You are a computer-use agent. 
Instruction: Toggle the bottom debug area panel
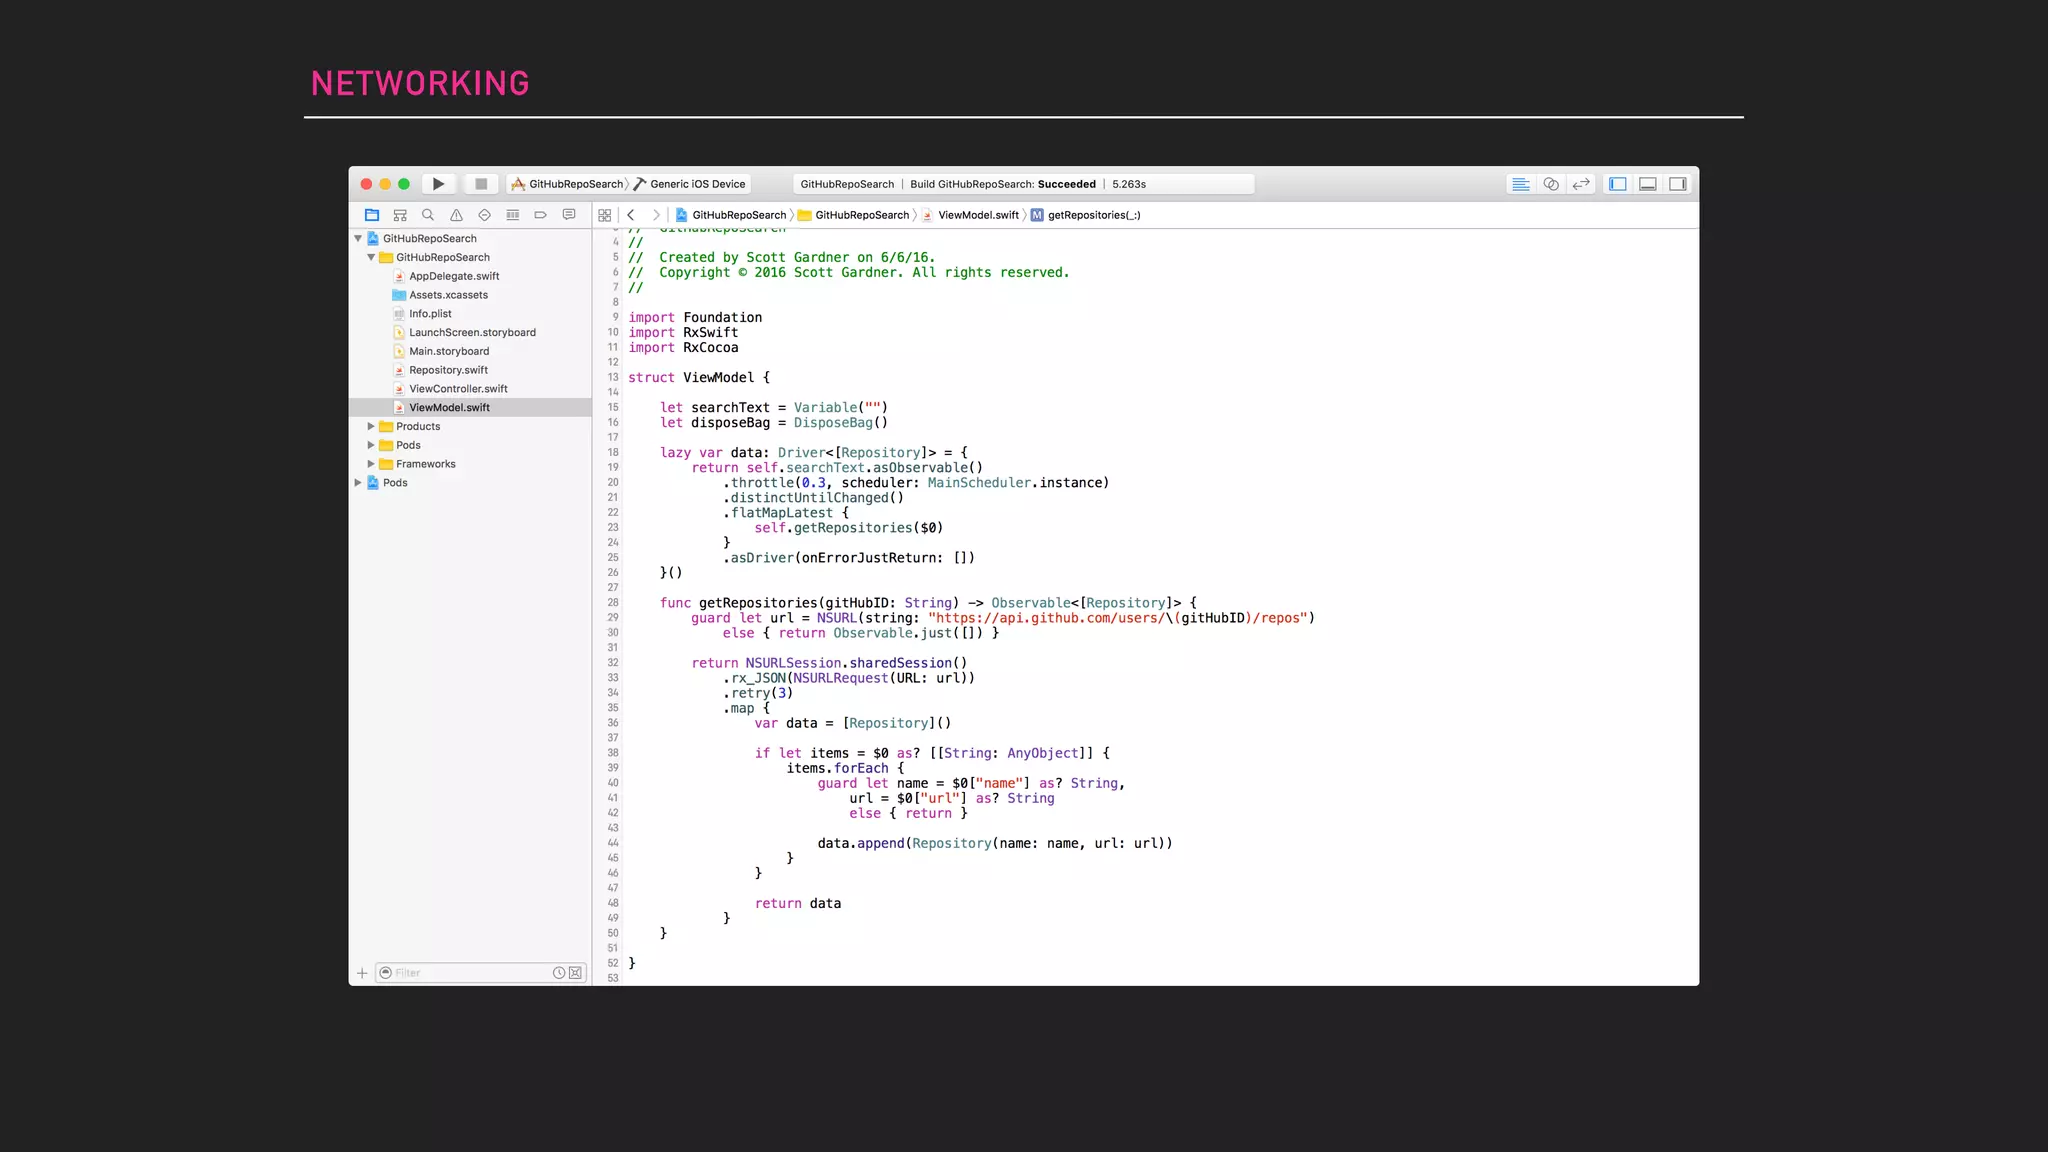point(1648,184)
